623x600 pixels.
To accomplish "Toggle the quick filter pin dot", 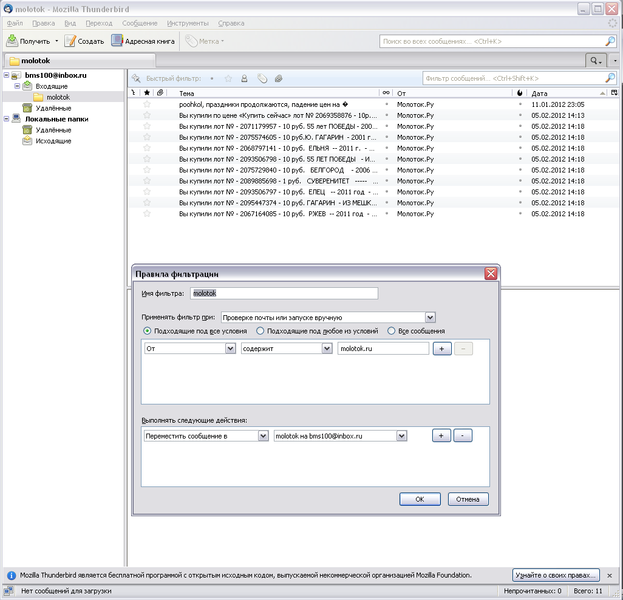I will 212,78.
